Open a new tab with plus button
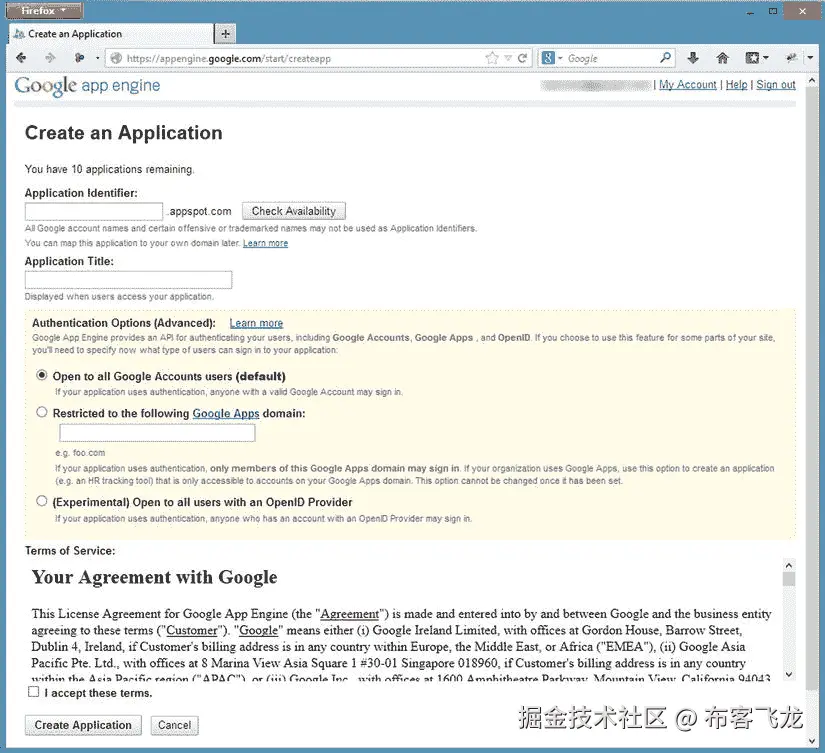This screenshot has width=825, height=753. (x=225, y=34)
